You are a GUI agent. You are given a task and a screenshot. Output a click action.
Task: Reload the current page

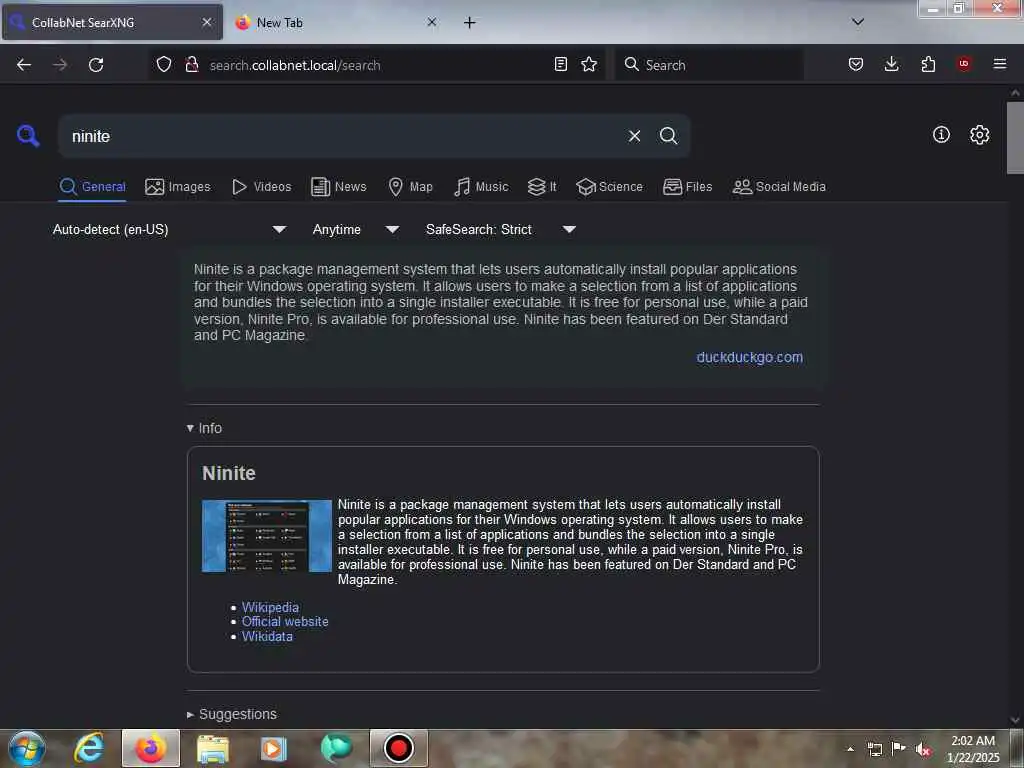tap(96, 65)
